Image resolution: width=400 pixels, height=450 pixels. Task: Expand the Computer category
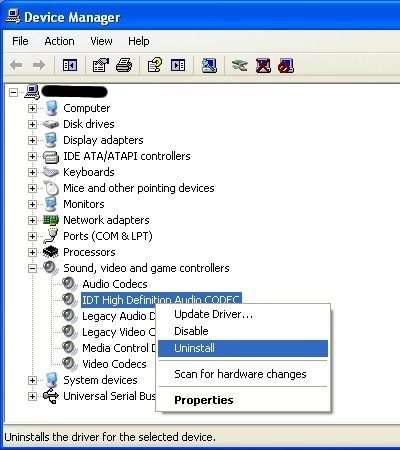[x=32, y=108]
